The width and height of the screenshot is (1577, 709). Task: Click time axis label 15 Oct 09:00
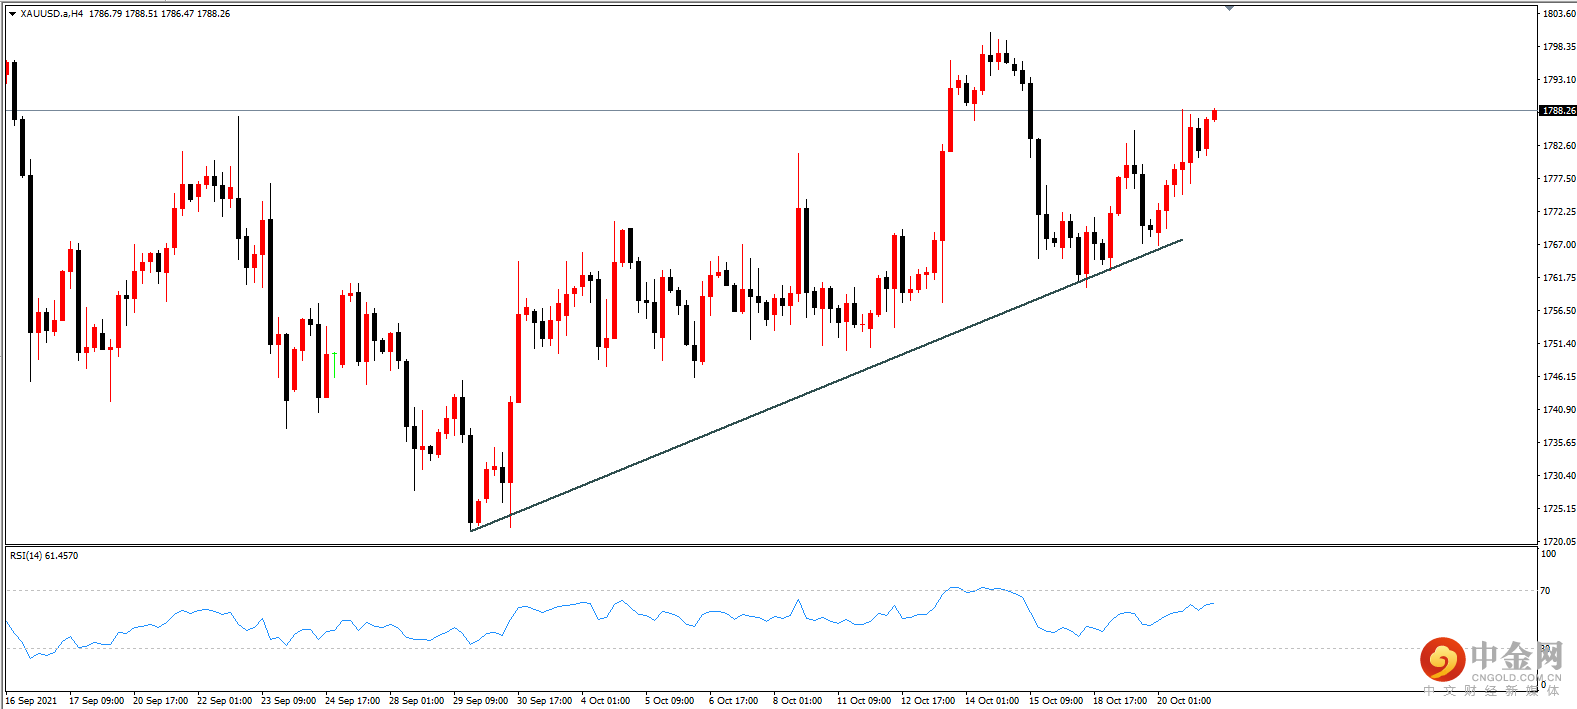coord(1056,701)
